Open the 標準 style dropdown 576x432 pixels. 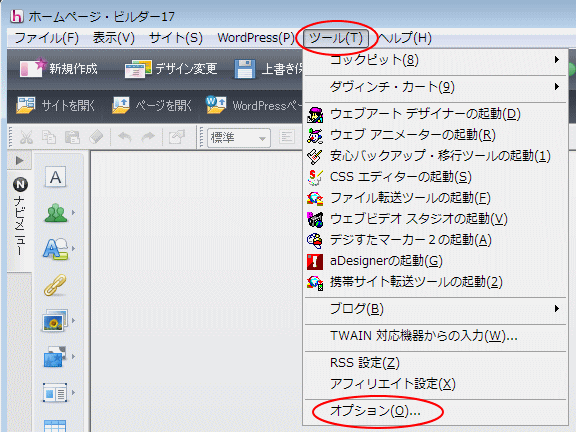pos(239,138)
